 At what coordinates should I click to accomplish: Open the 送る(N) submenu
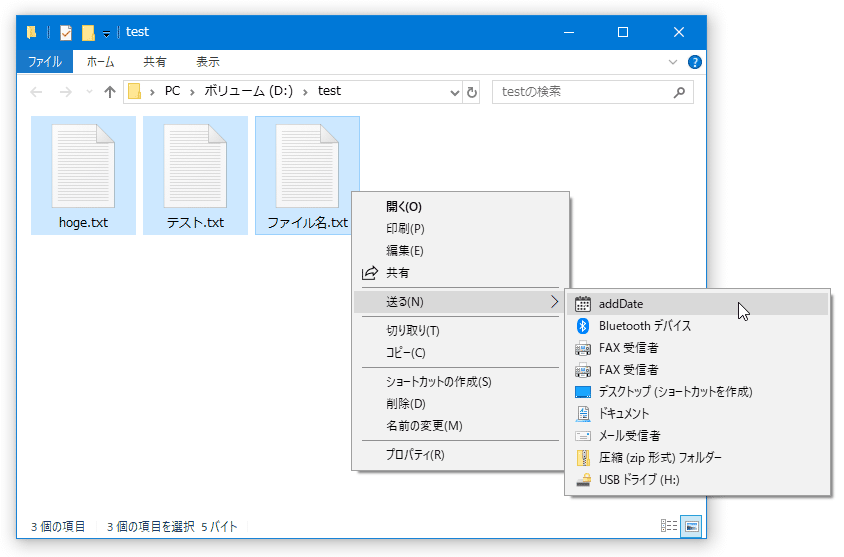tap(458, 302)
